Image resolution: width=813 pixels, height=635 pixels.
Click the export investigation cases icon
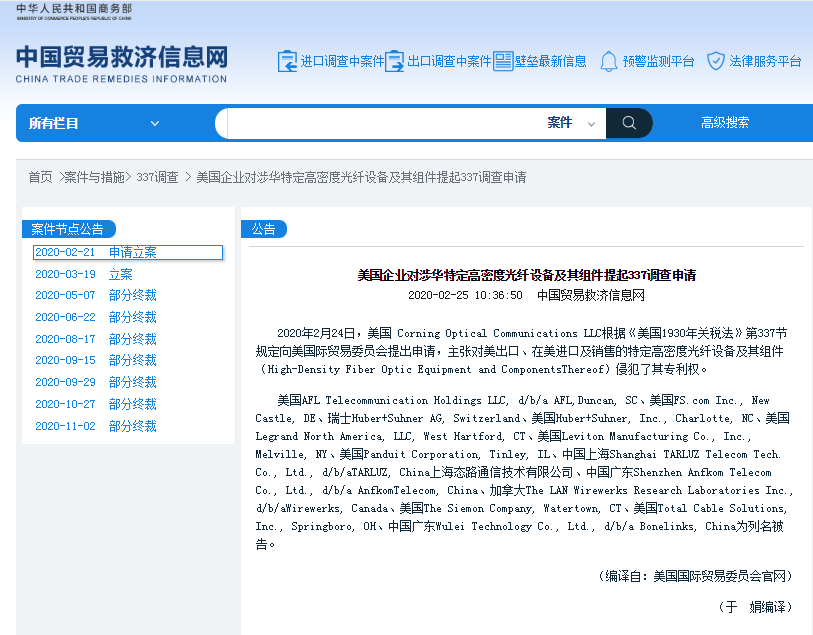click(x=395, y=61)
